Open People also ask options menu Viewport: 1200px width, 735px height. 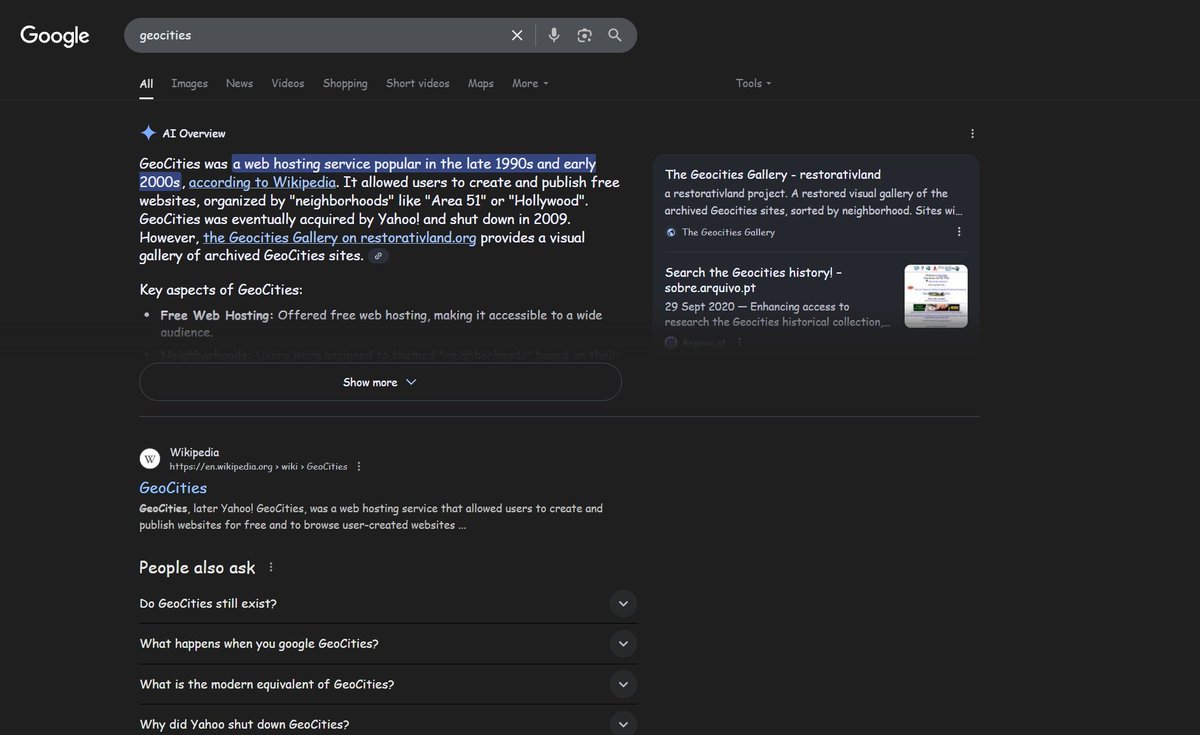pos(271,567)
